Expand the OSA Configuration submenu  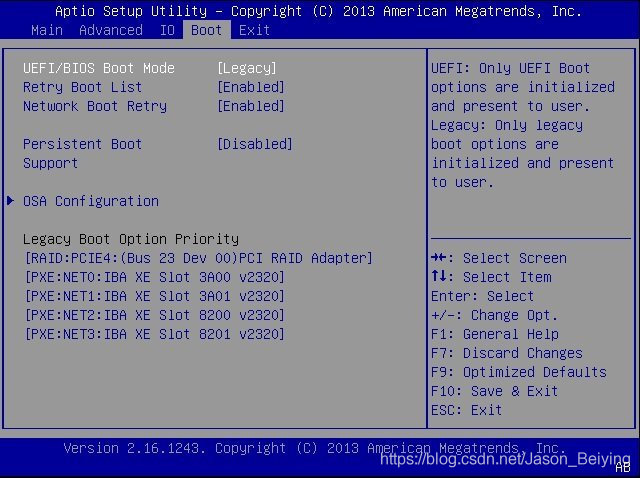91,201
